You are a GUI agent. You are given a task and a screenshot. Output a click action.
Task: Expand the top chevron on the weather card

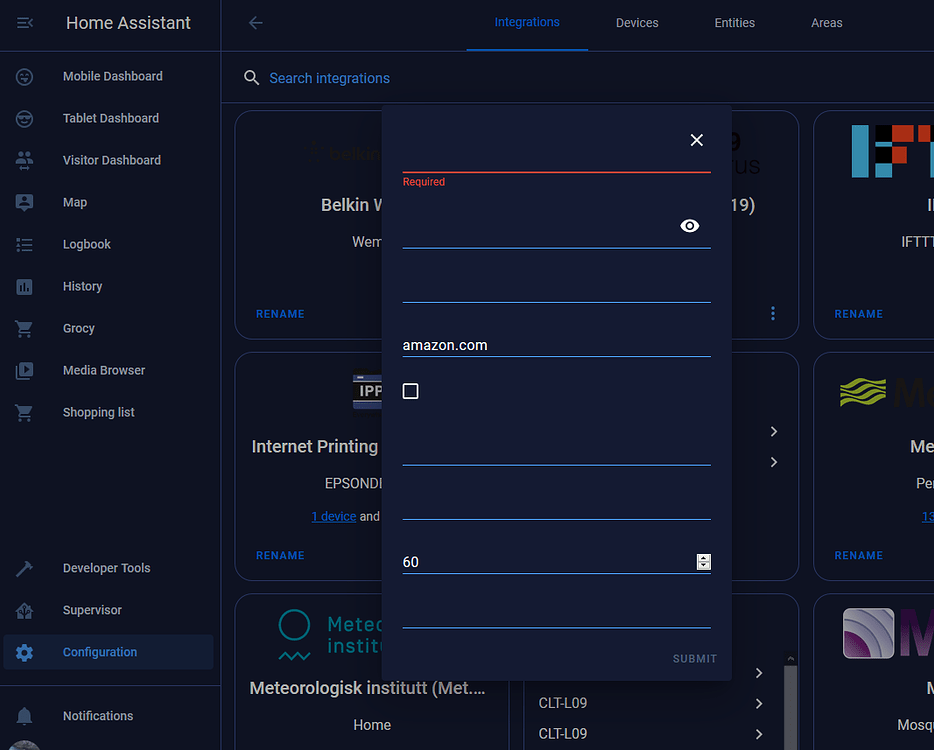(x=773, y=431)
